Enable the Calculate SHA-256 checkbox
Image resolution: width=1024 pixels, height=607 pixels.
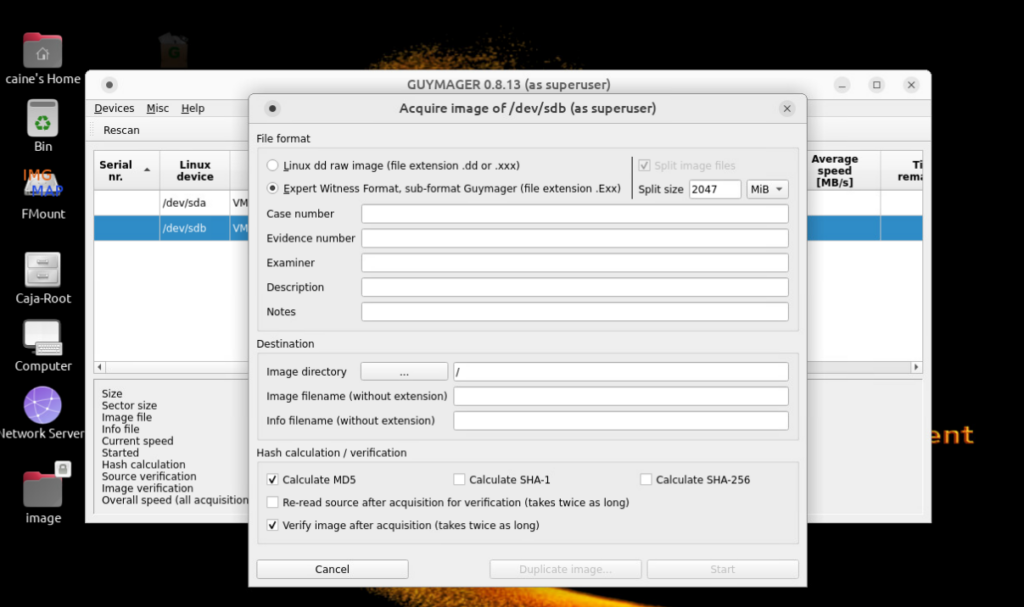(646, 480)
